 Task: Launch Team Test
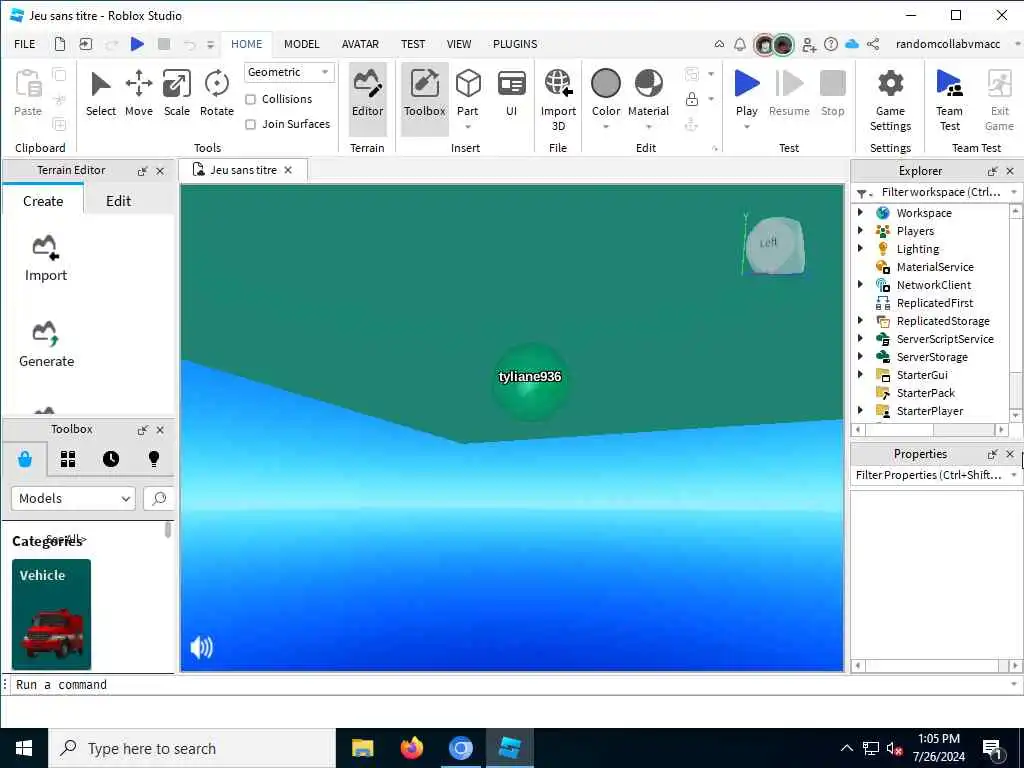coord(950,99)
